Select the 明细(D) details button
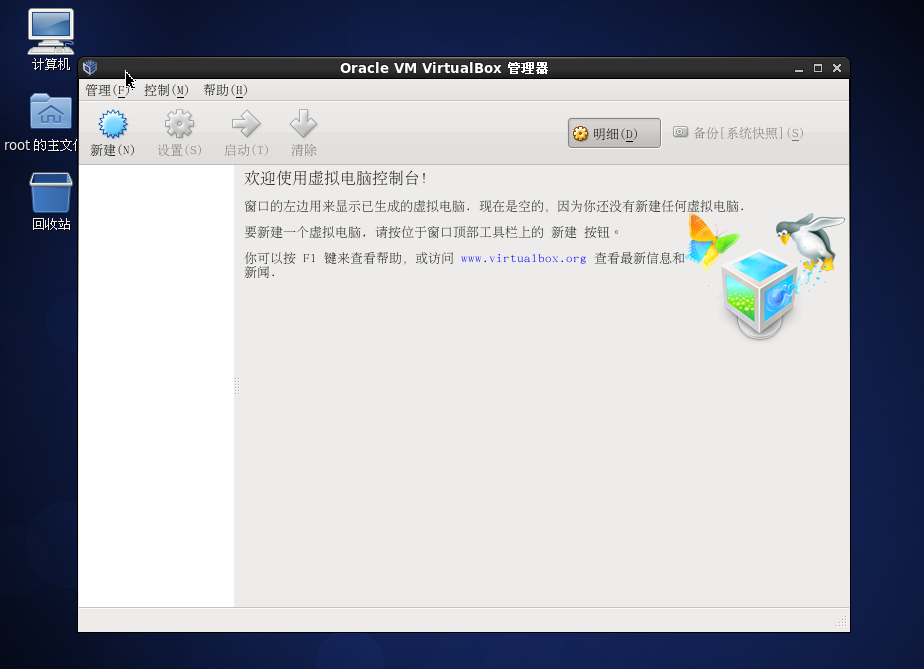The height and width of the screenshot is (669, 924). coord(614,133)
